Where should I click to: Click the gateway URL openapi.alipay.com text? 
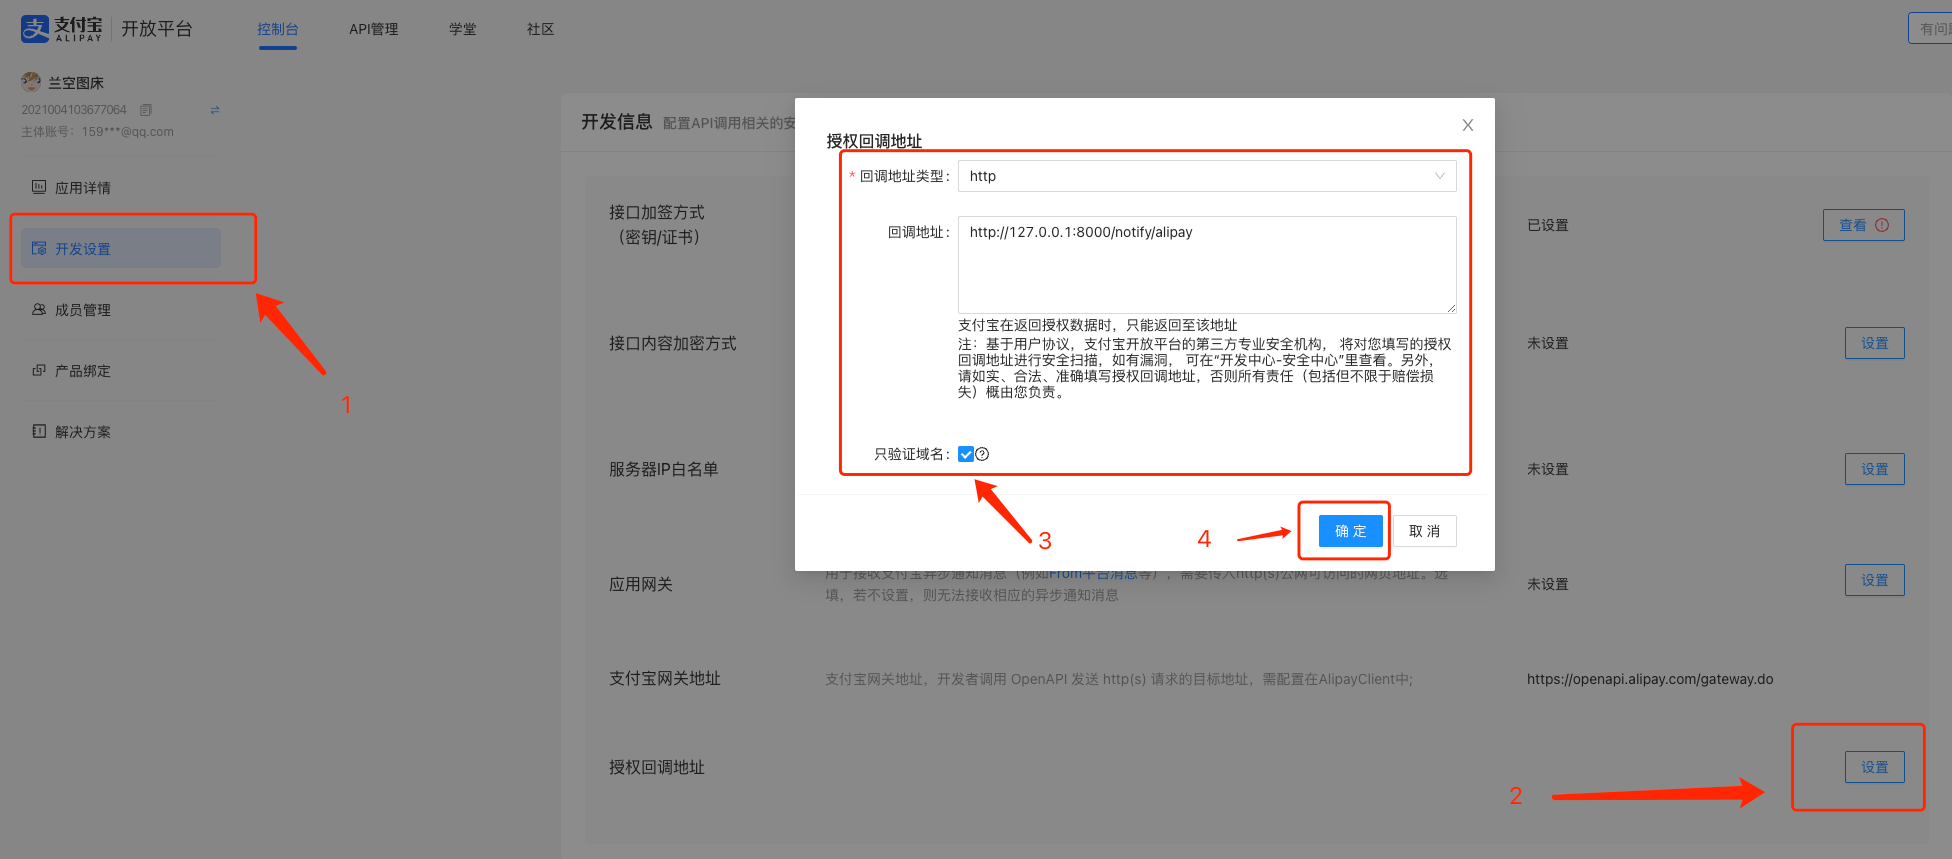tap(1650, 679)
